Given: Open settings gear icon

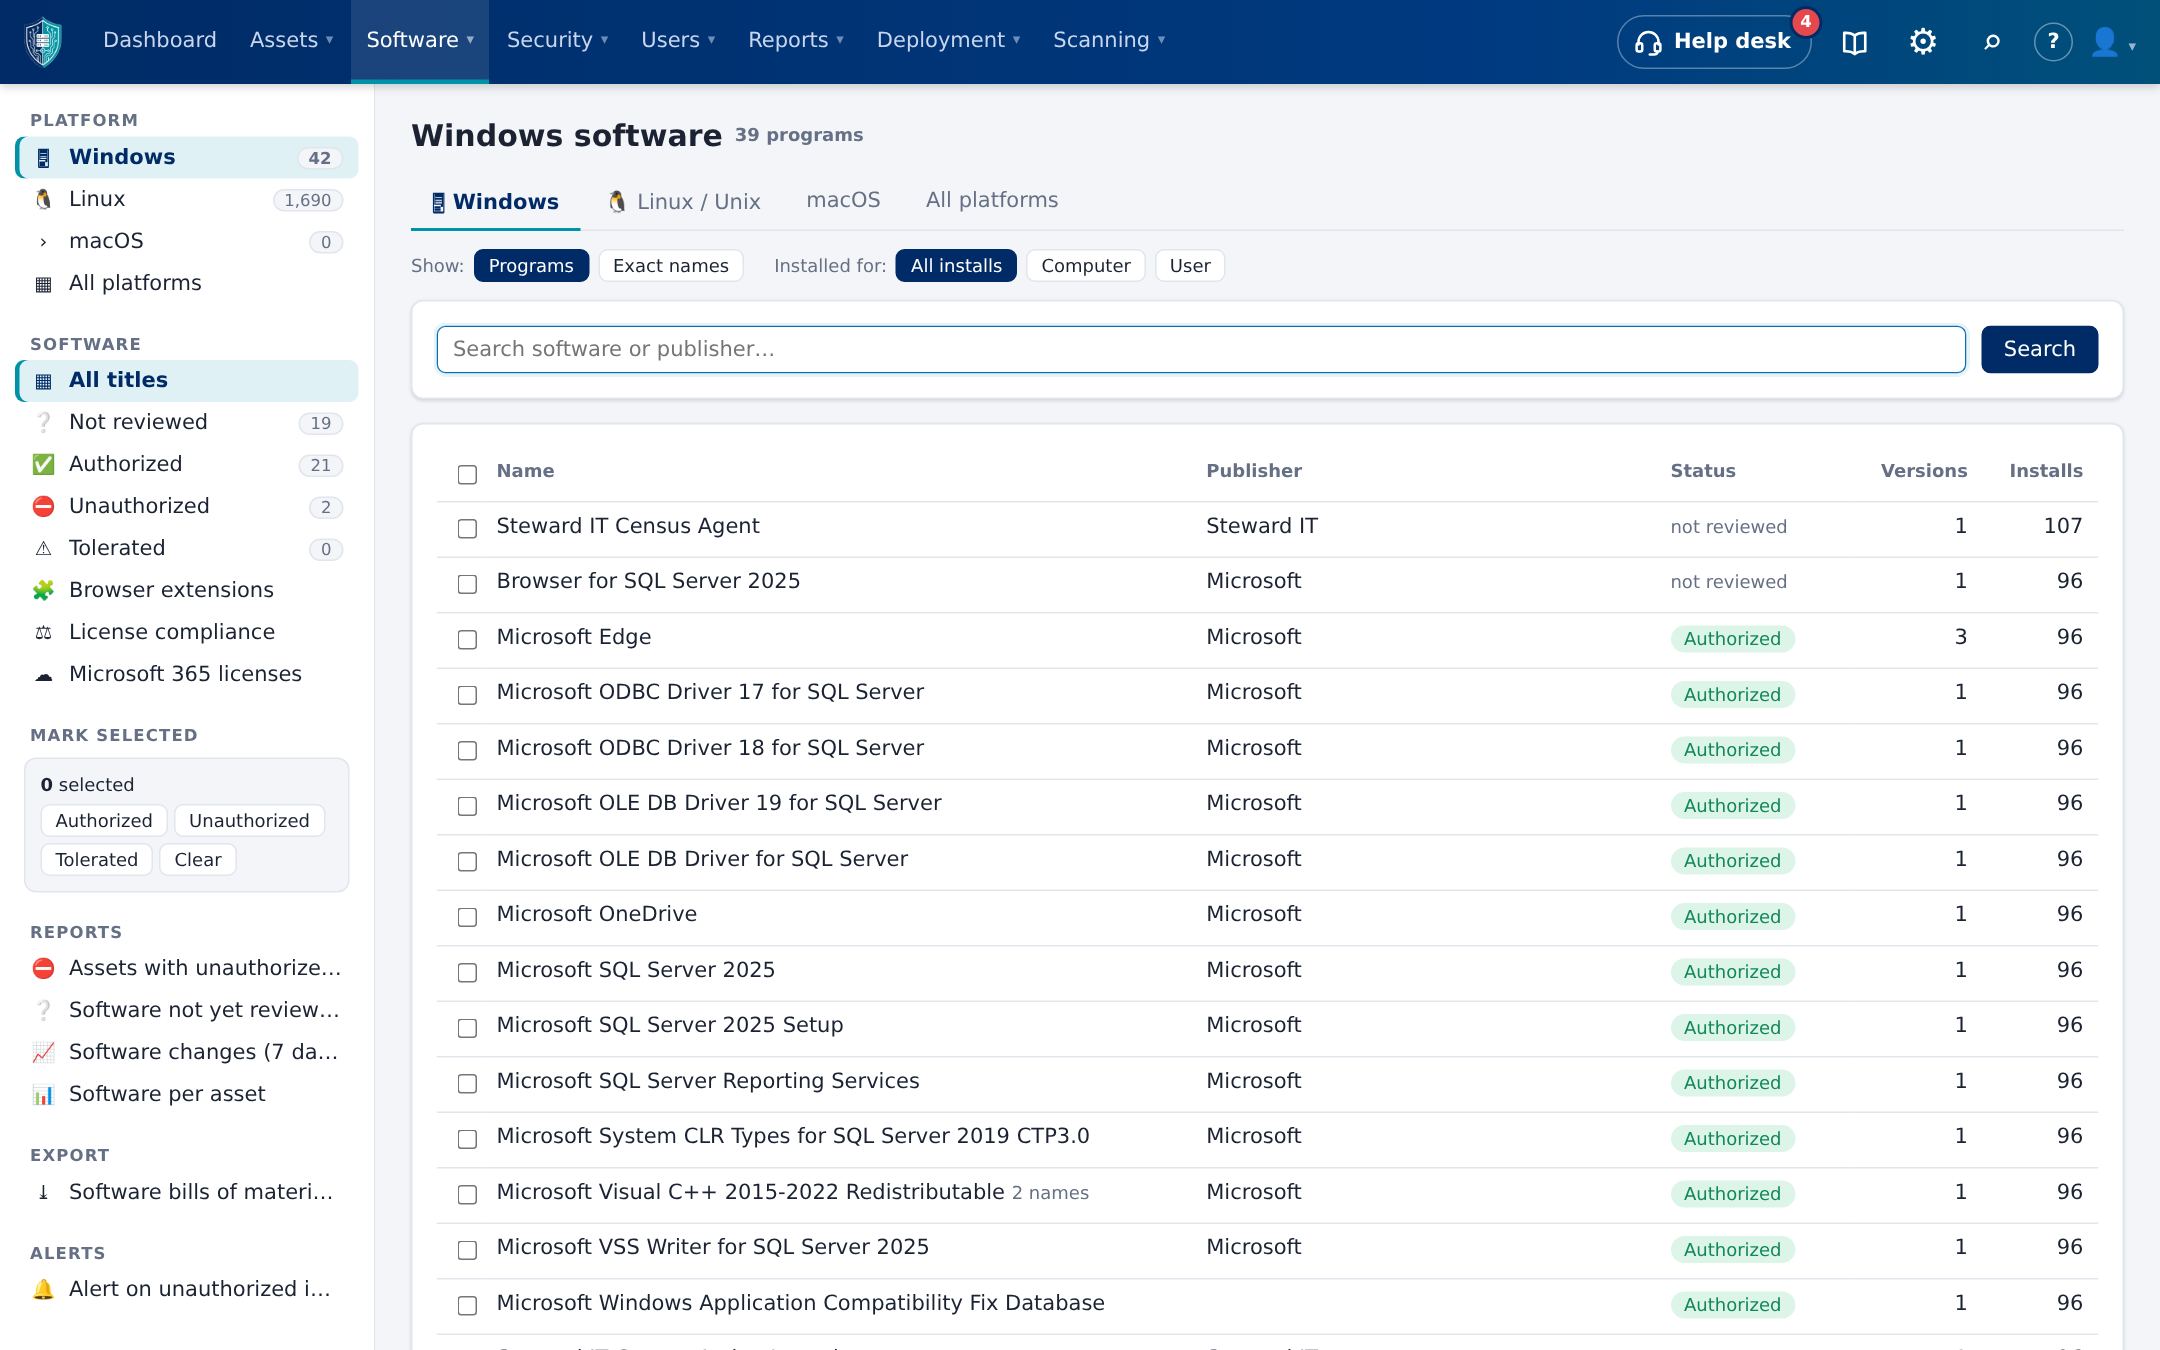Looking at the screenshot, I should [1922, 42].
